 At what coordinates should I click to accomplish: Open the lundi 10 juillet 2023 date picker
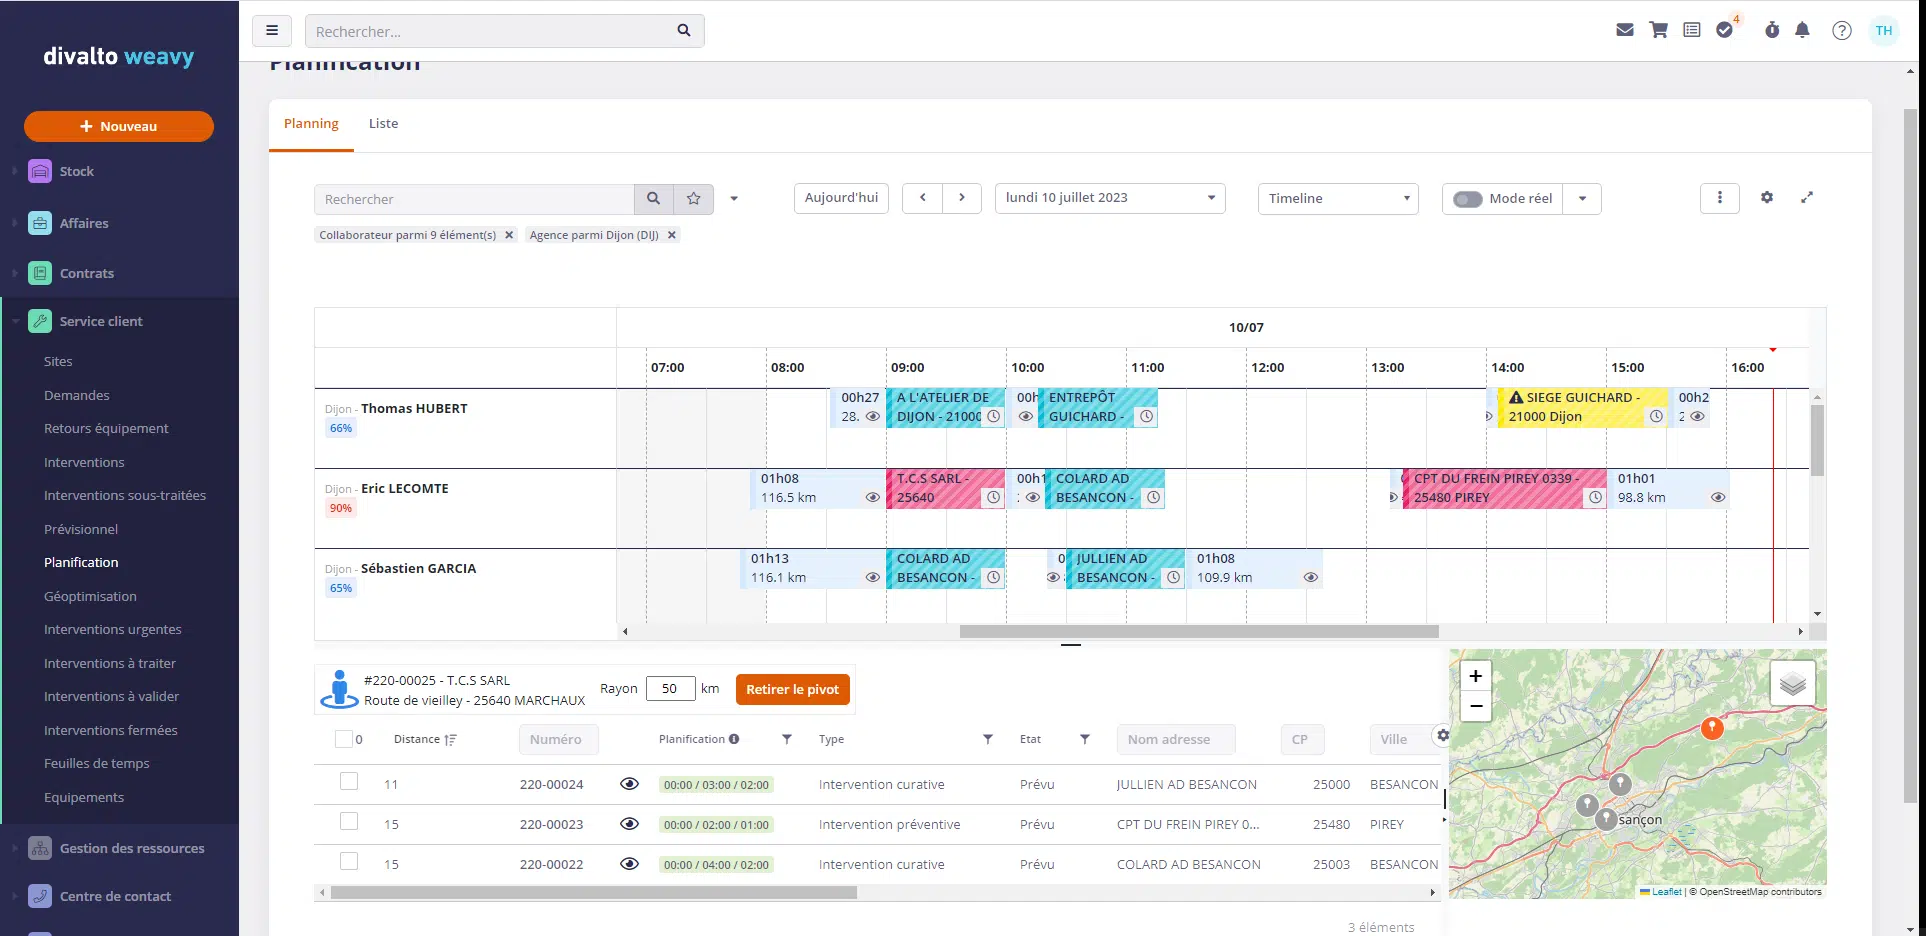1109,198
